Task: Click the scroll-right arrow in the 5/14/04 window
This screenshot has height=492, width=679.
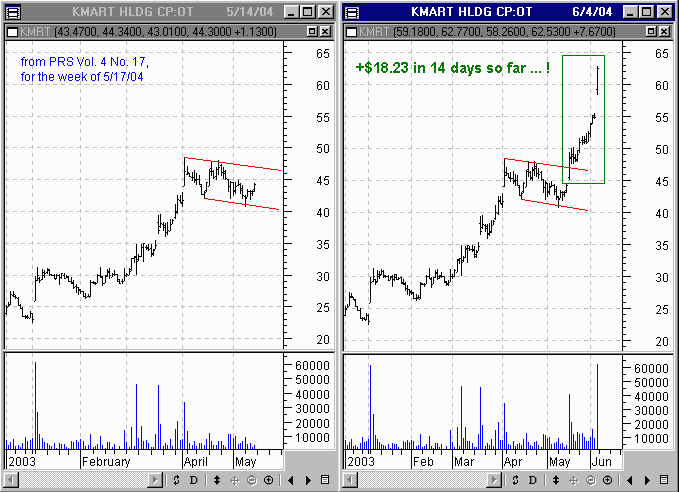Action: pos(155,480)
